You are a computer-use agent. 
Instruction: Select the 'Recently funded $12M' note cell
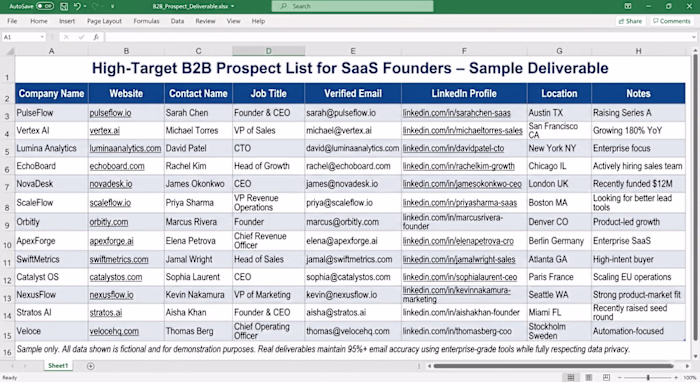pos(638,184)
